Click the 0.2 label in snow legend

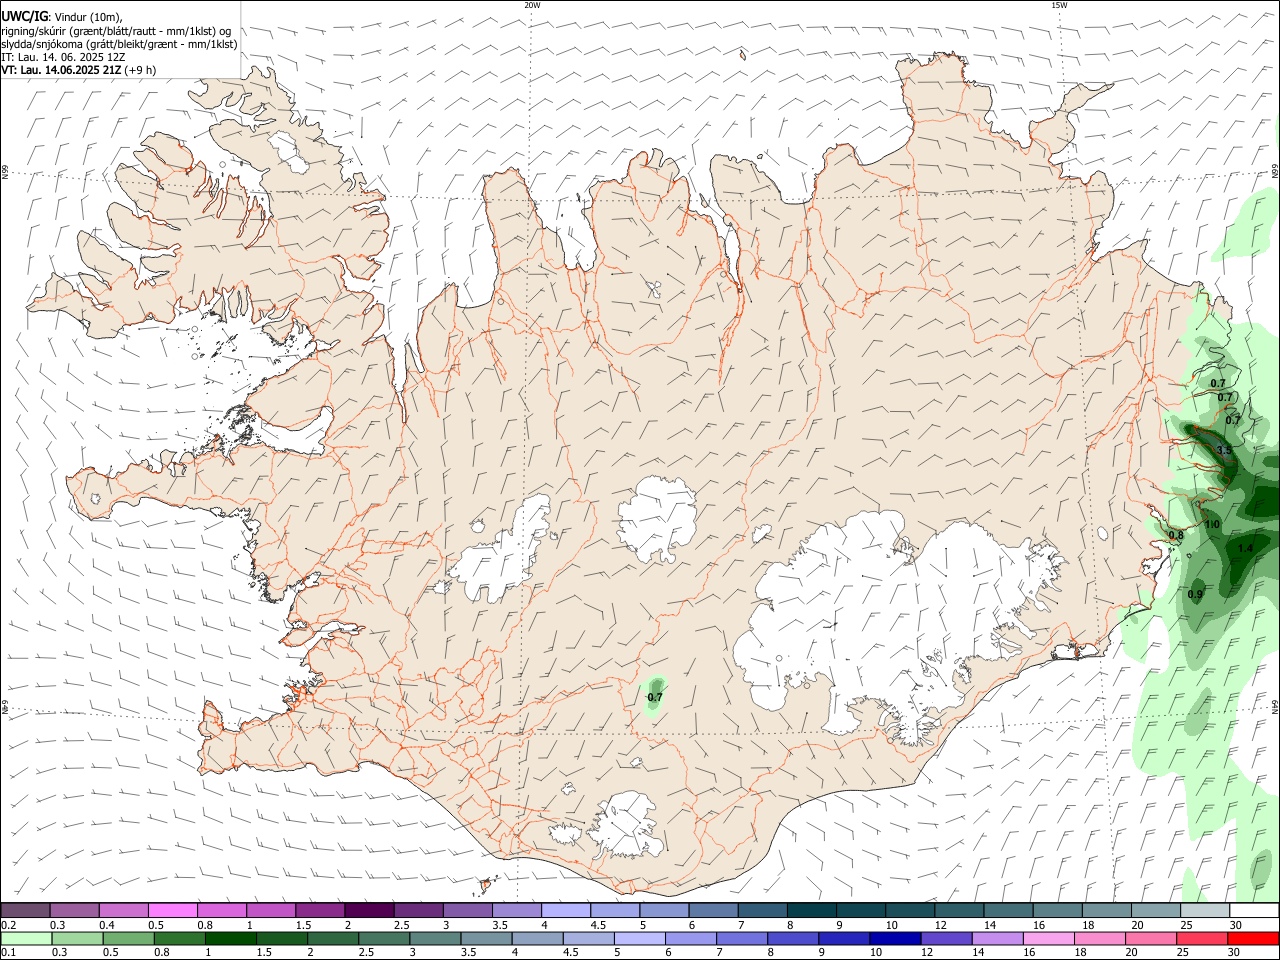click(8, 925)
